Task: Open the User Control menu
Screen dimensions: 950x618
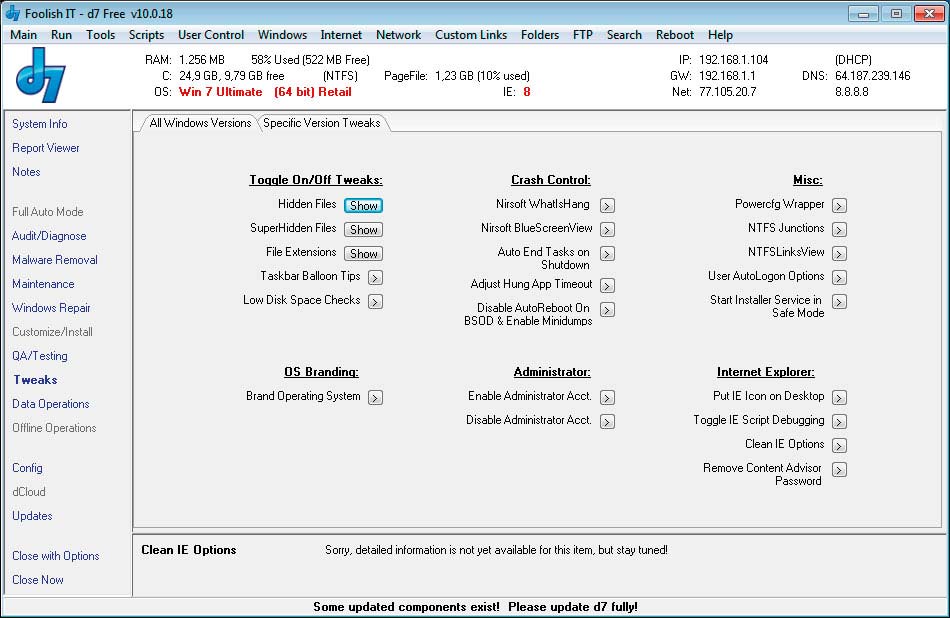Action: (x=211, y=35)
